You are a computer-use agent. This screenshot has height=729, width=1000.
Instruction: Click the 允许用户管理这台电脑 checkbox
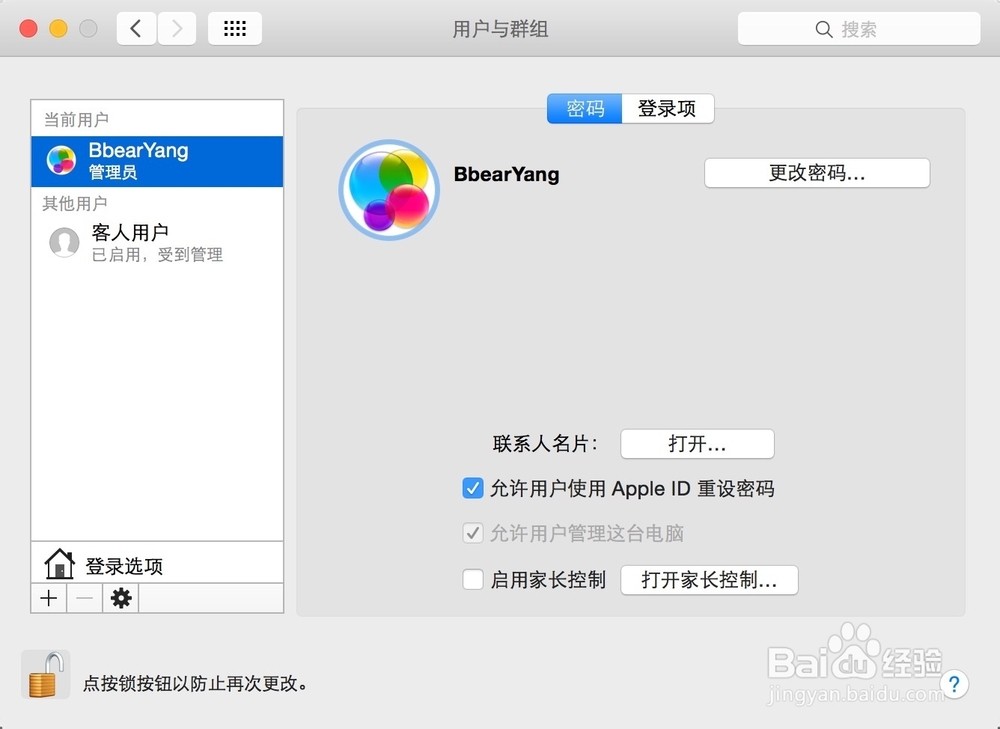pos(472,533)
